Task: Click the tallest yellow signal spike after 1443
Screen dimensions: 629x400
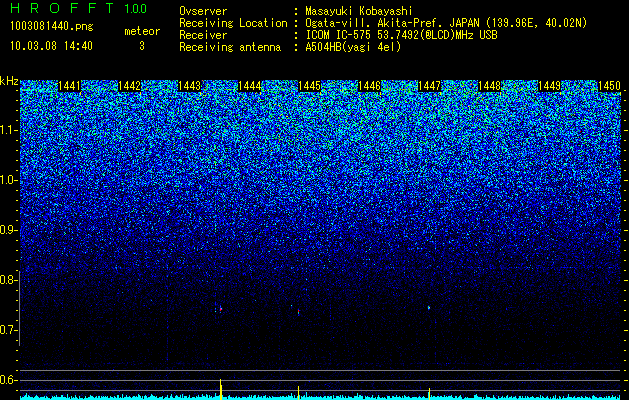Action: pyautogui.click(x=221, y=389)
